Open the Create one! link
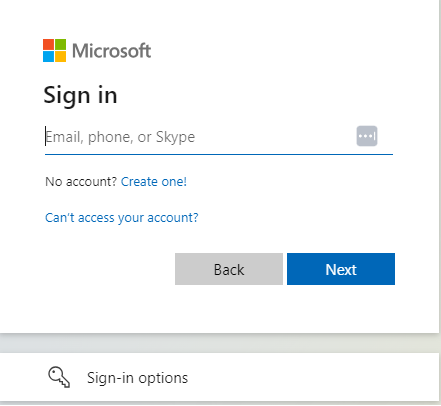 tap(154, 182)
